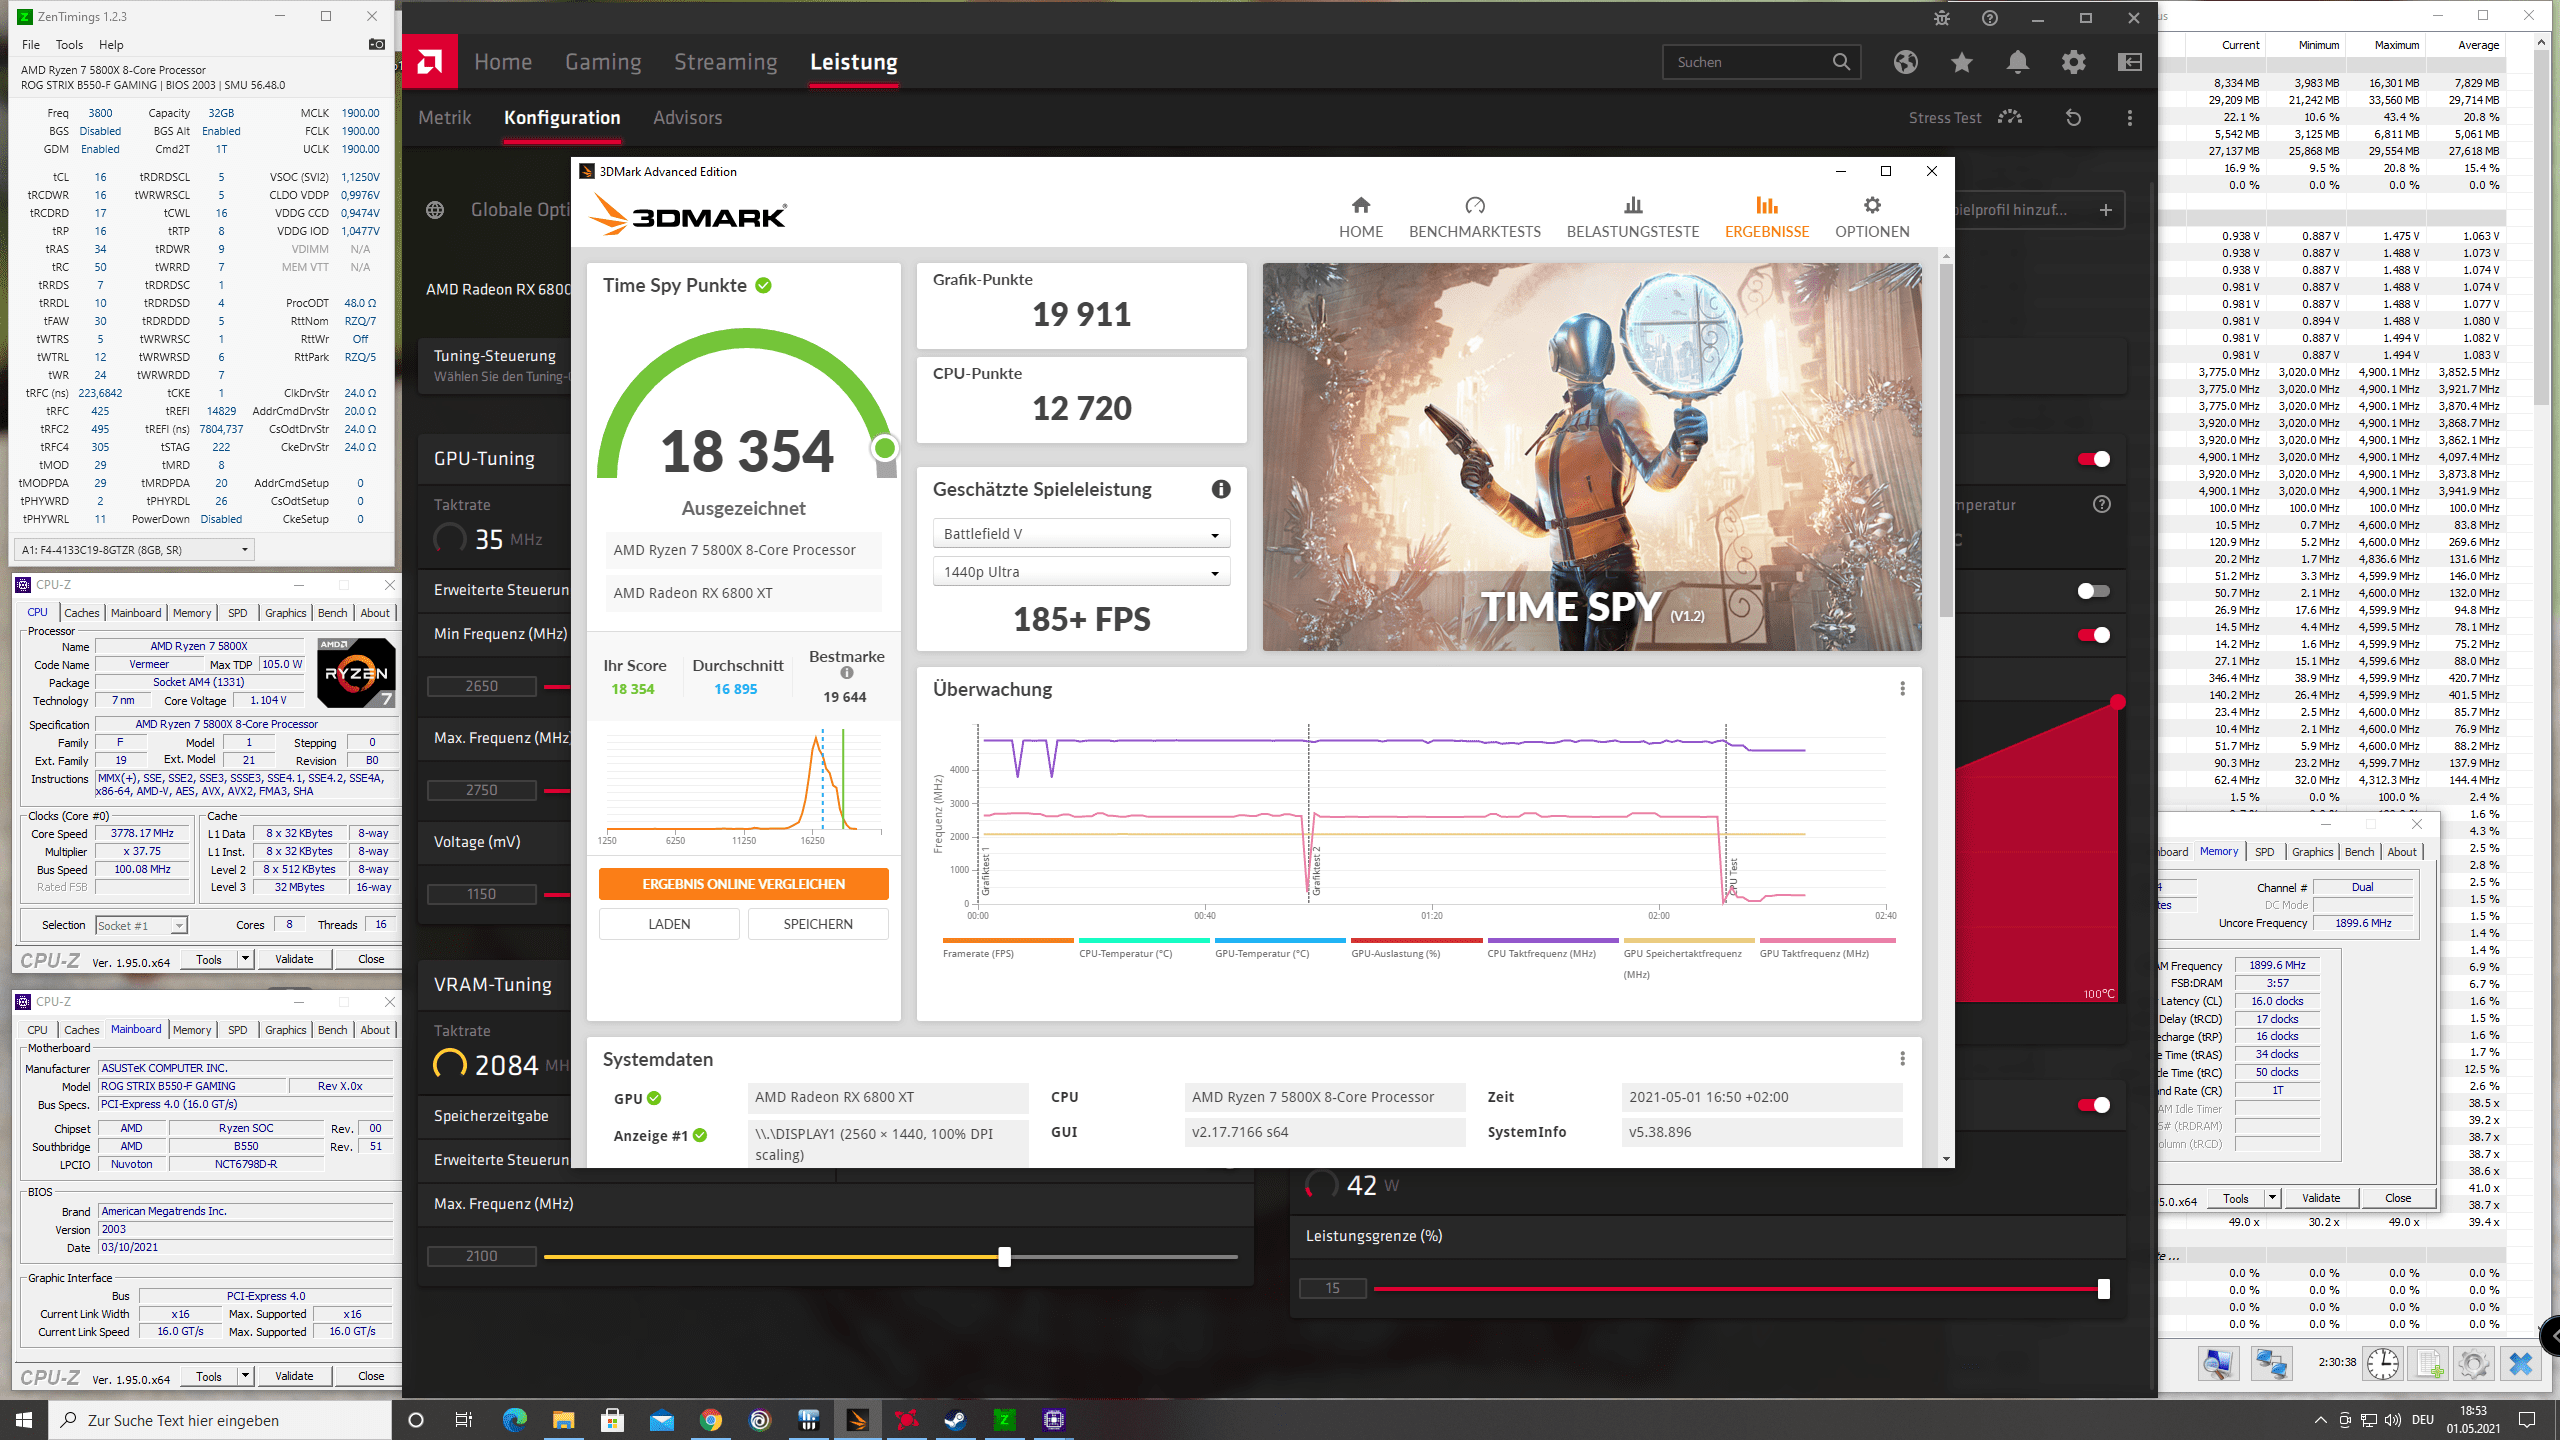Open Radeon tuning more-options menu

pos(2130,118)
